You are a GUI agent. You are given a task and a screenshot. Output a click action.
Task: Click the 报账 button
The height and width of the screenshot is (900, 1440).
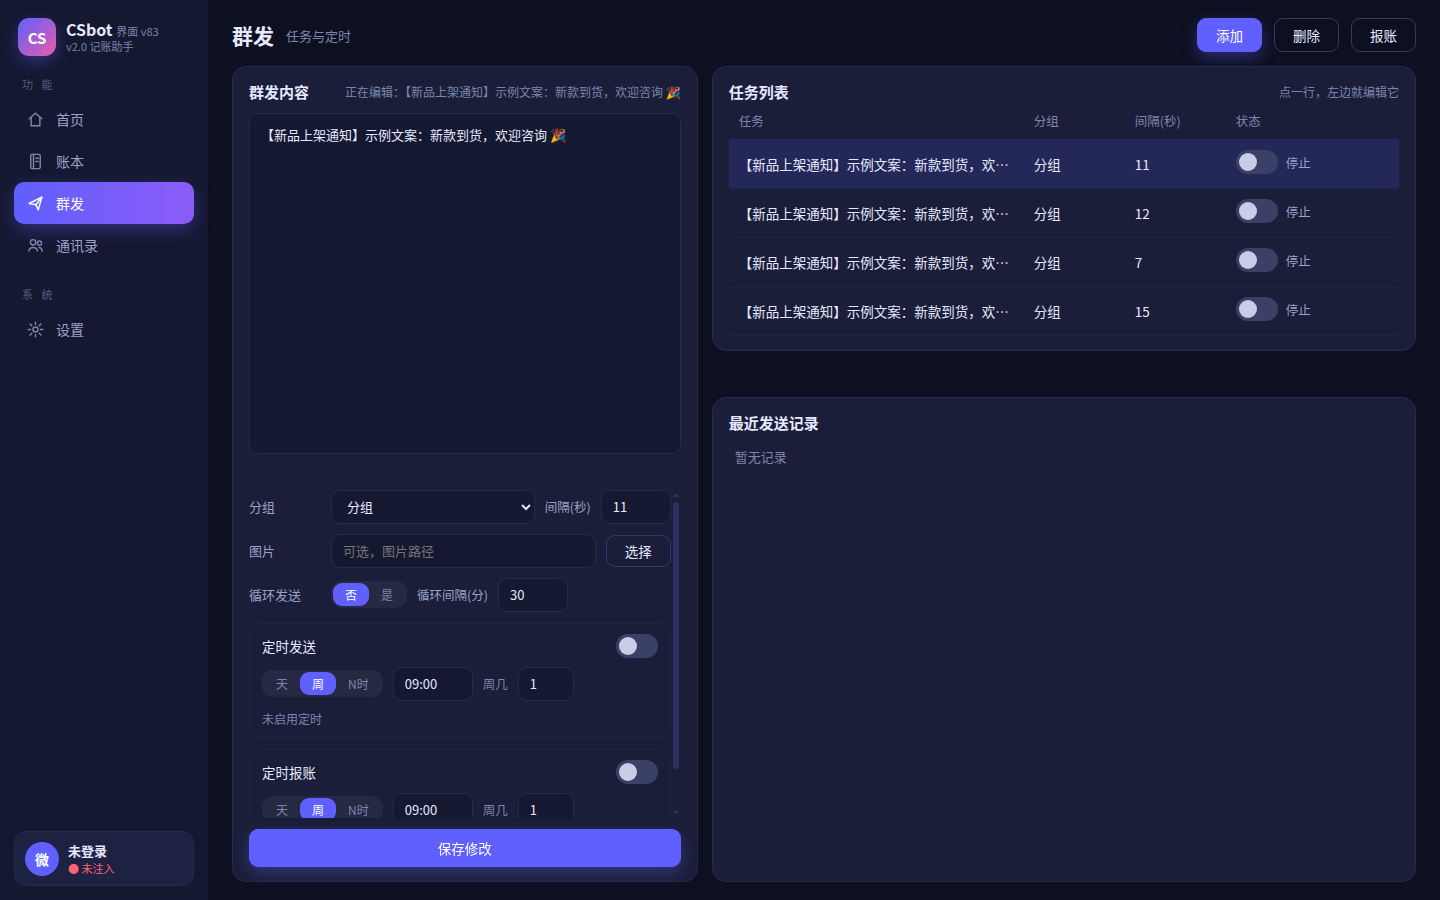[1383, 35]
